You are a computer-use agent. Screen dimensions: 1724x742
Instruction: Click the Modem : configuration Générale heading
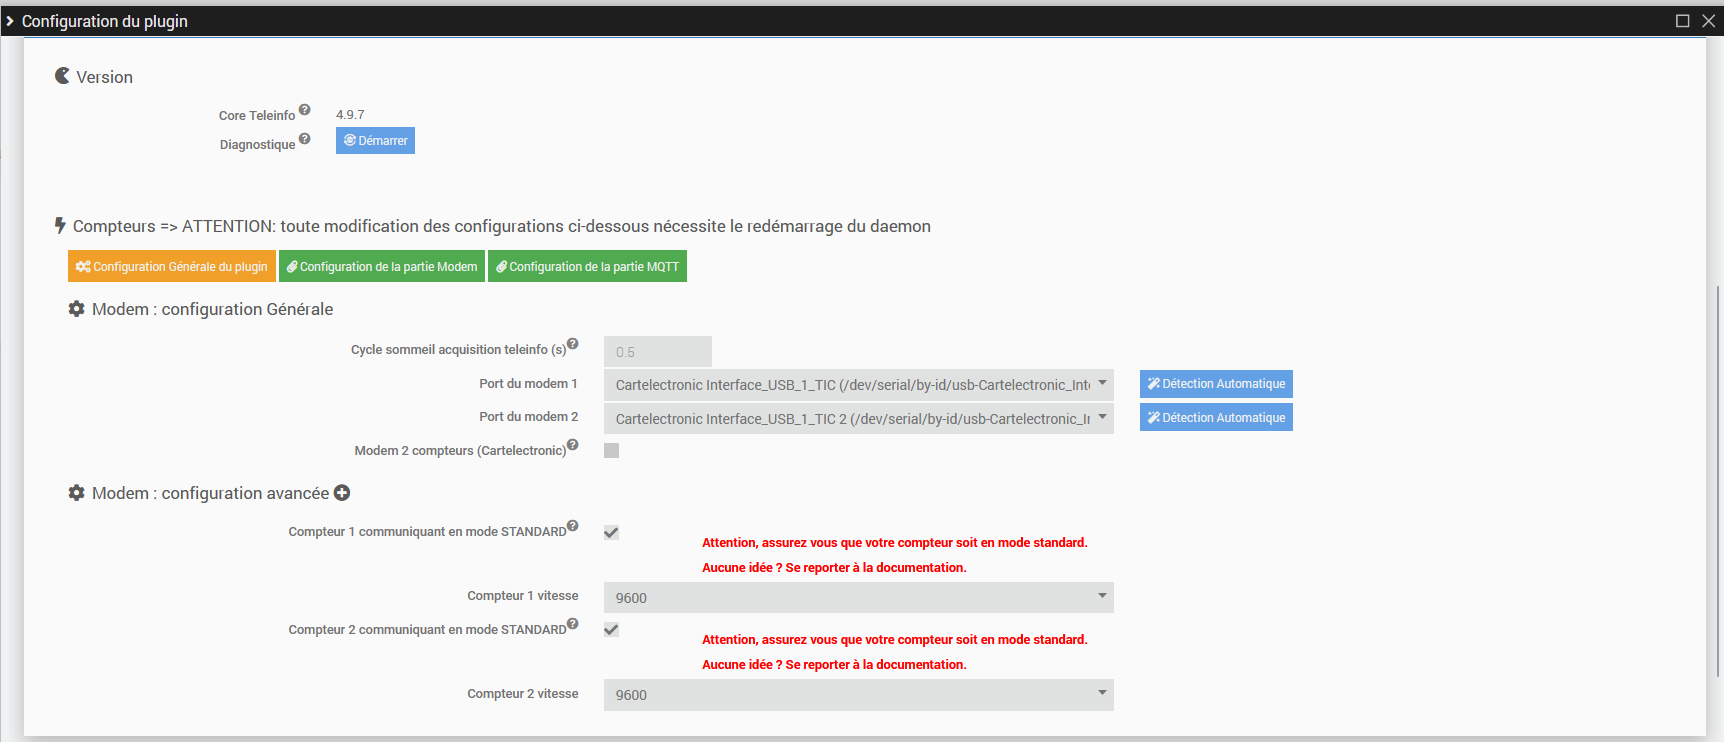[x=212, y=309]
